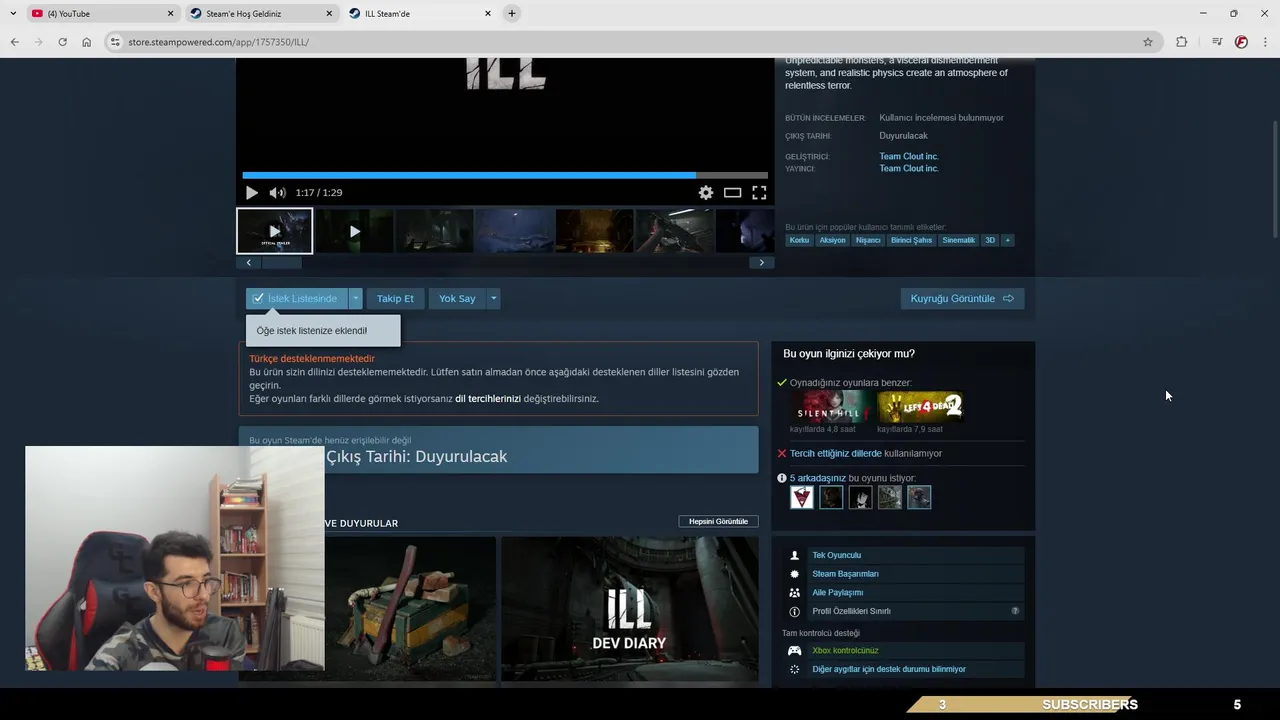The width and height of the screenshot is (1280, 720).
Task: Click Hepsini Görüntüle button
Action: point(718,521)
